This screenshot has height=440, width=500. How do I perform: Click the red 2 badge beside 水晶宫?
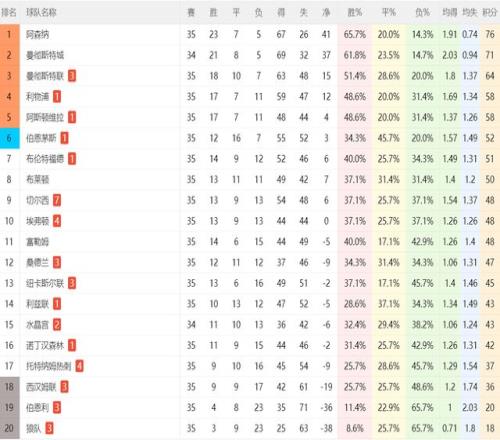[x=57, y=325]
